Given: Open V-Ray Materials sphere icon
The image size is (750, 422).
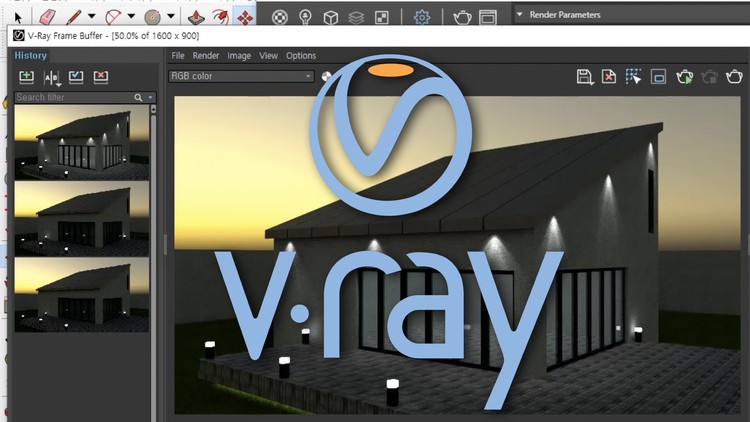Looking at the screenshot, I should (x=280, y=18).
